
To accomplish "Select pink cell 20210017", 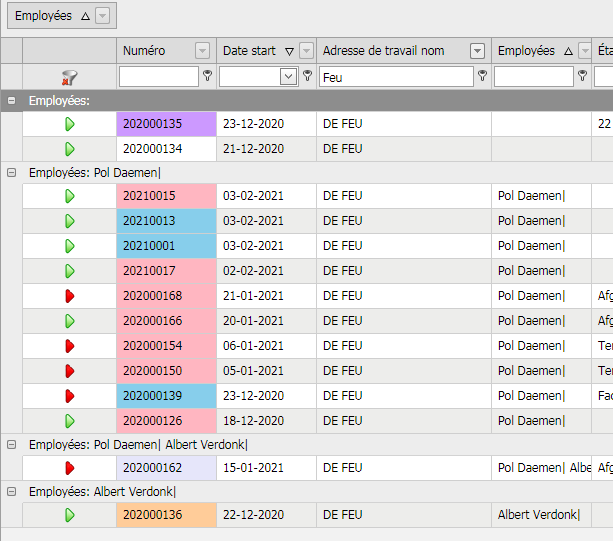I will pos(167,271).
